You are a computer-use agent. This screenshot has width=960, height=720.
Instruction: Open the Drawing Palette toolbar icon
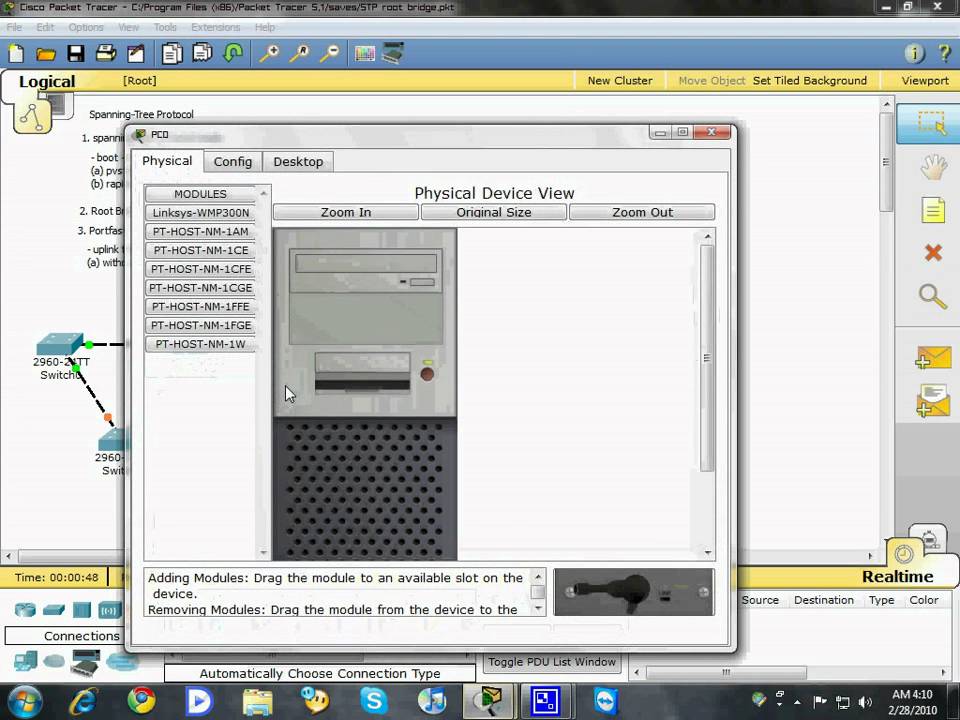(365, 54)
